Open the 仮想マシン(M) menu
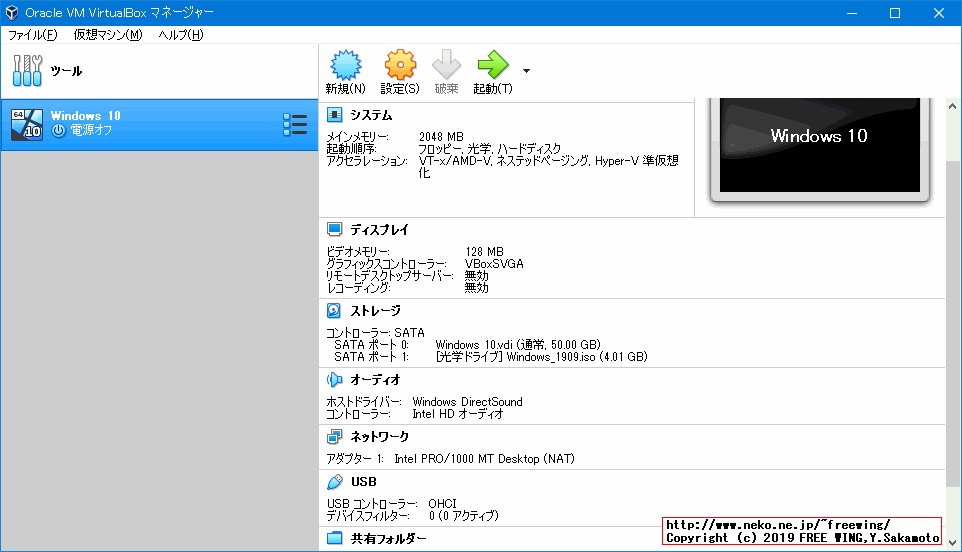 click(x=108, y=35)
